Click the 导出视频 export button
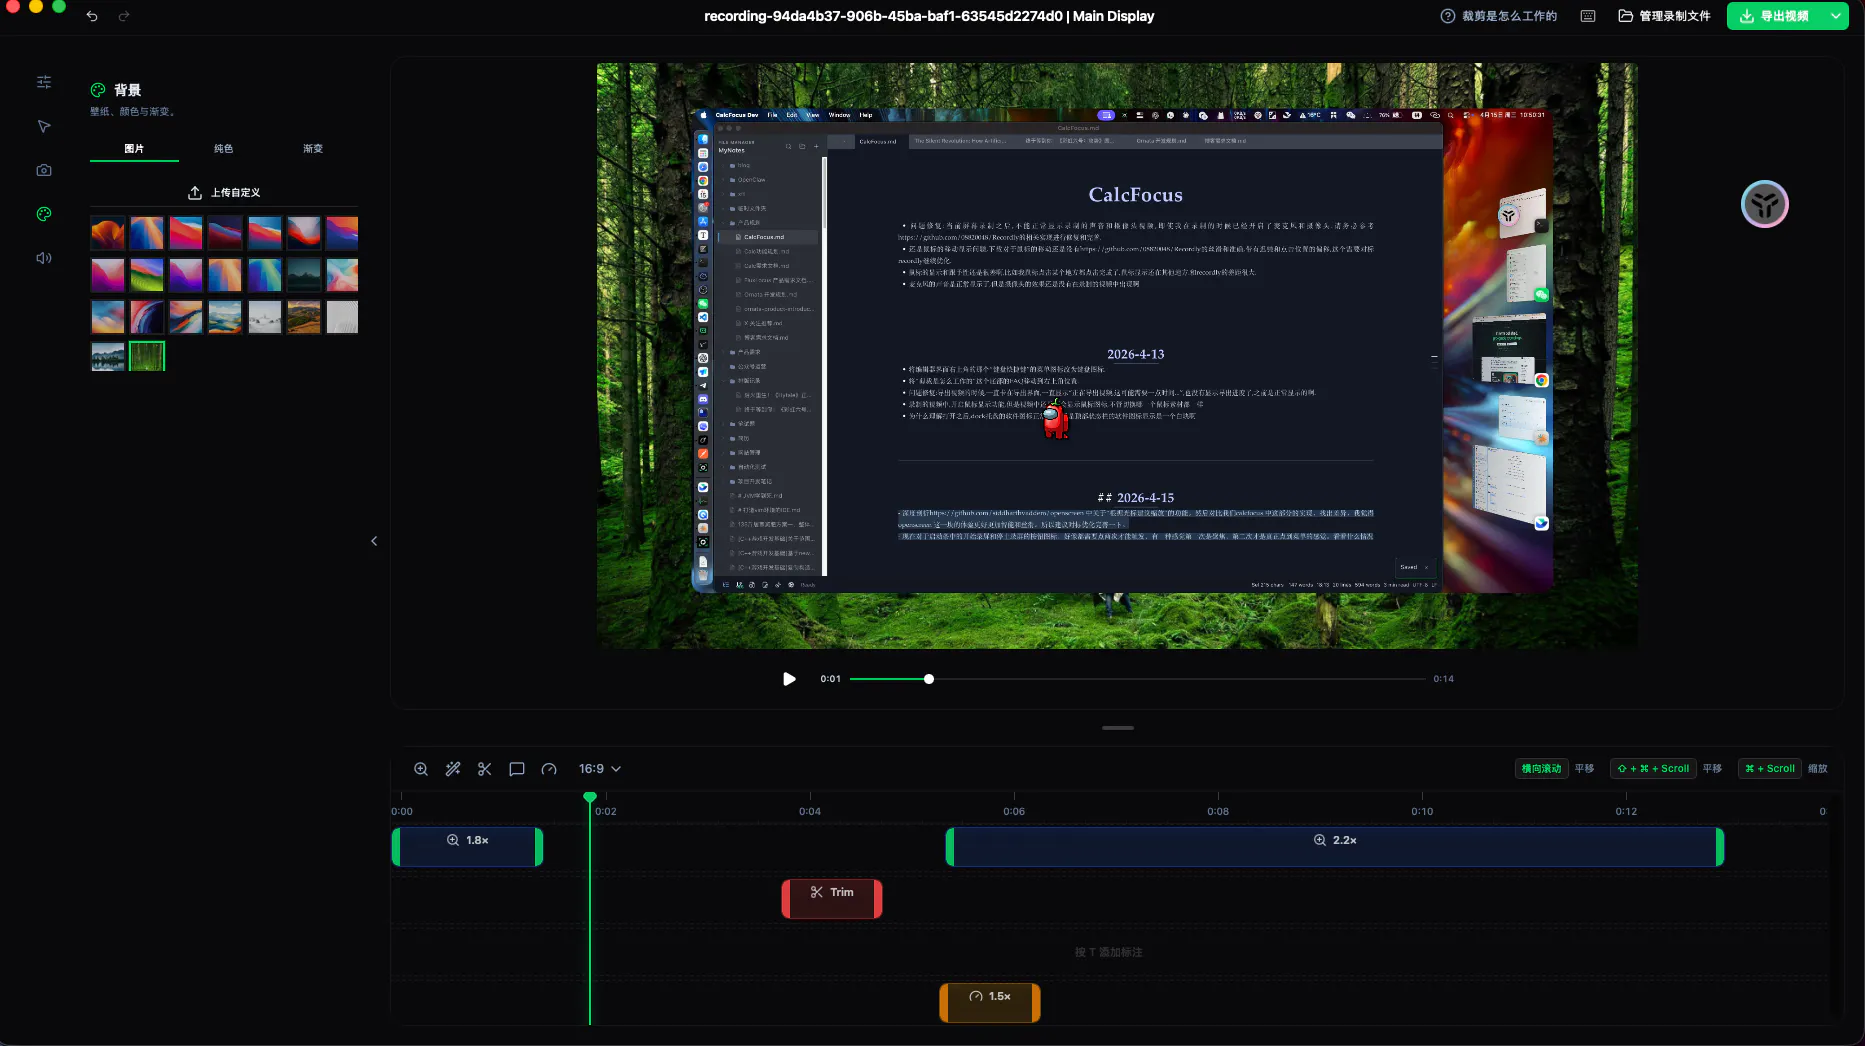 1776,16
